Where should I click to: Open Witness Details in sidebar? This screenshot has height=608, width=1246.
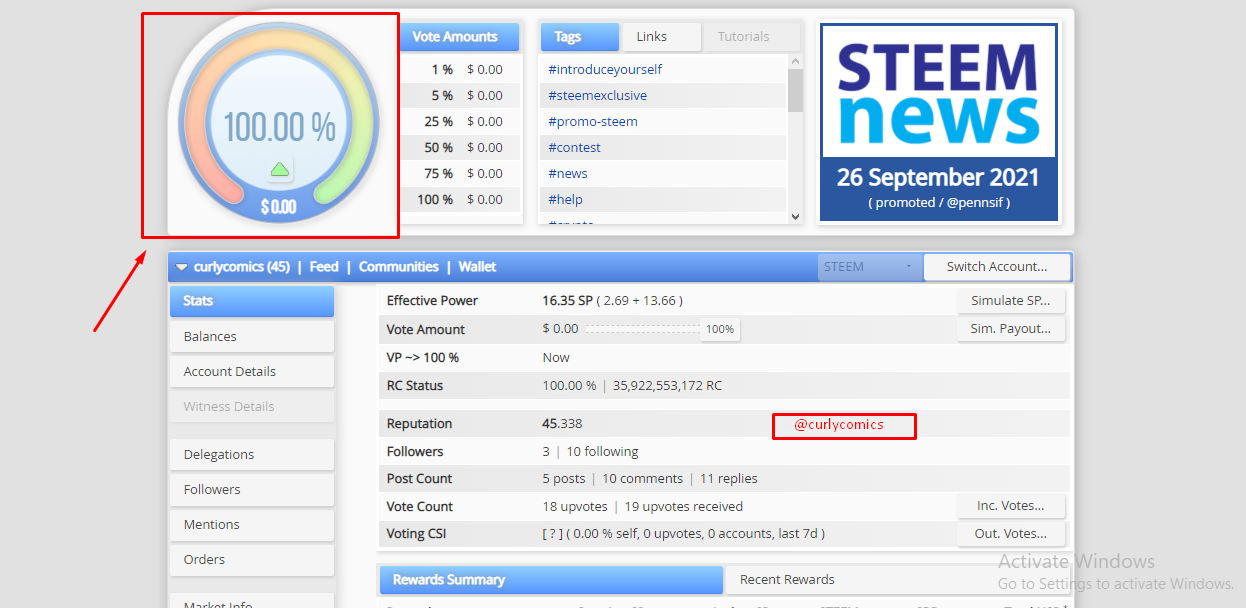[251, 406]
